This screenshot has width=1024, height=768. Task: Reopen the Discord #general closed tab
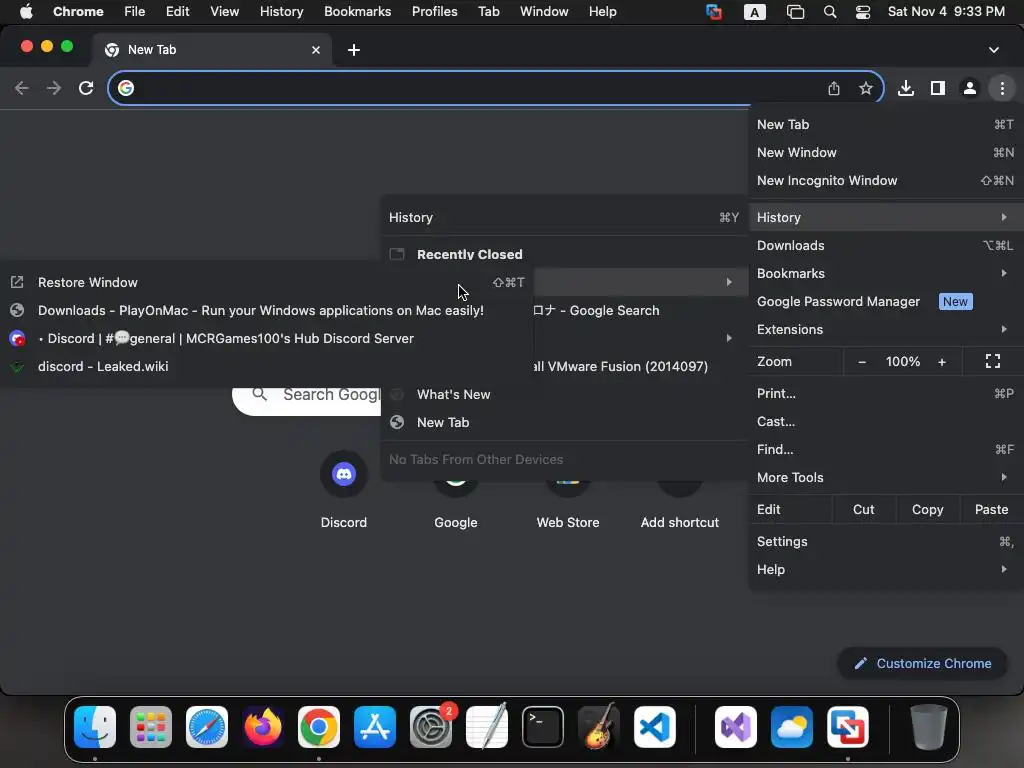pos(266,339)
